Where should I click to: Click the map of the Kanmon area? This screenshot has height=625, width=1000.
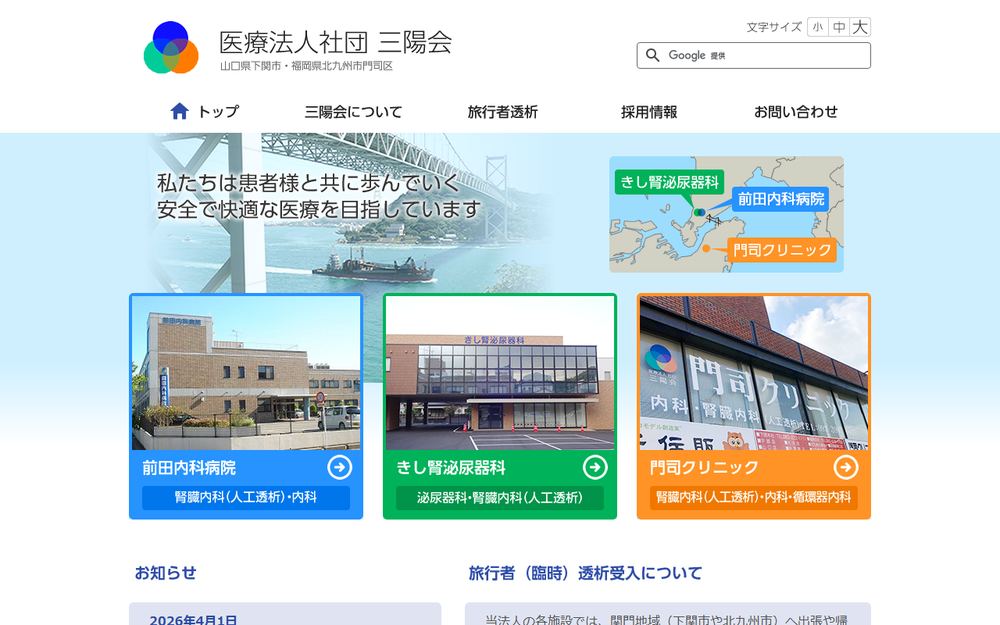pos(726,214)
